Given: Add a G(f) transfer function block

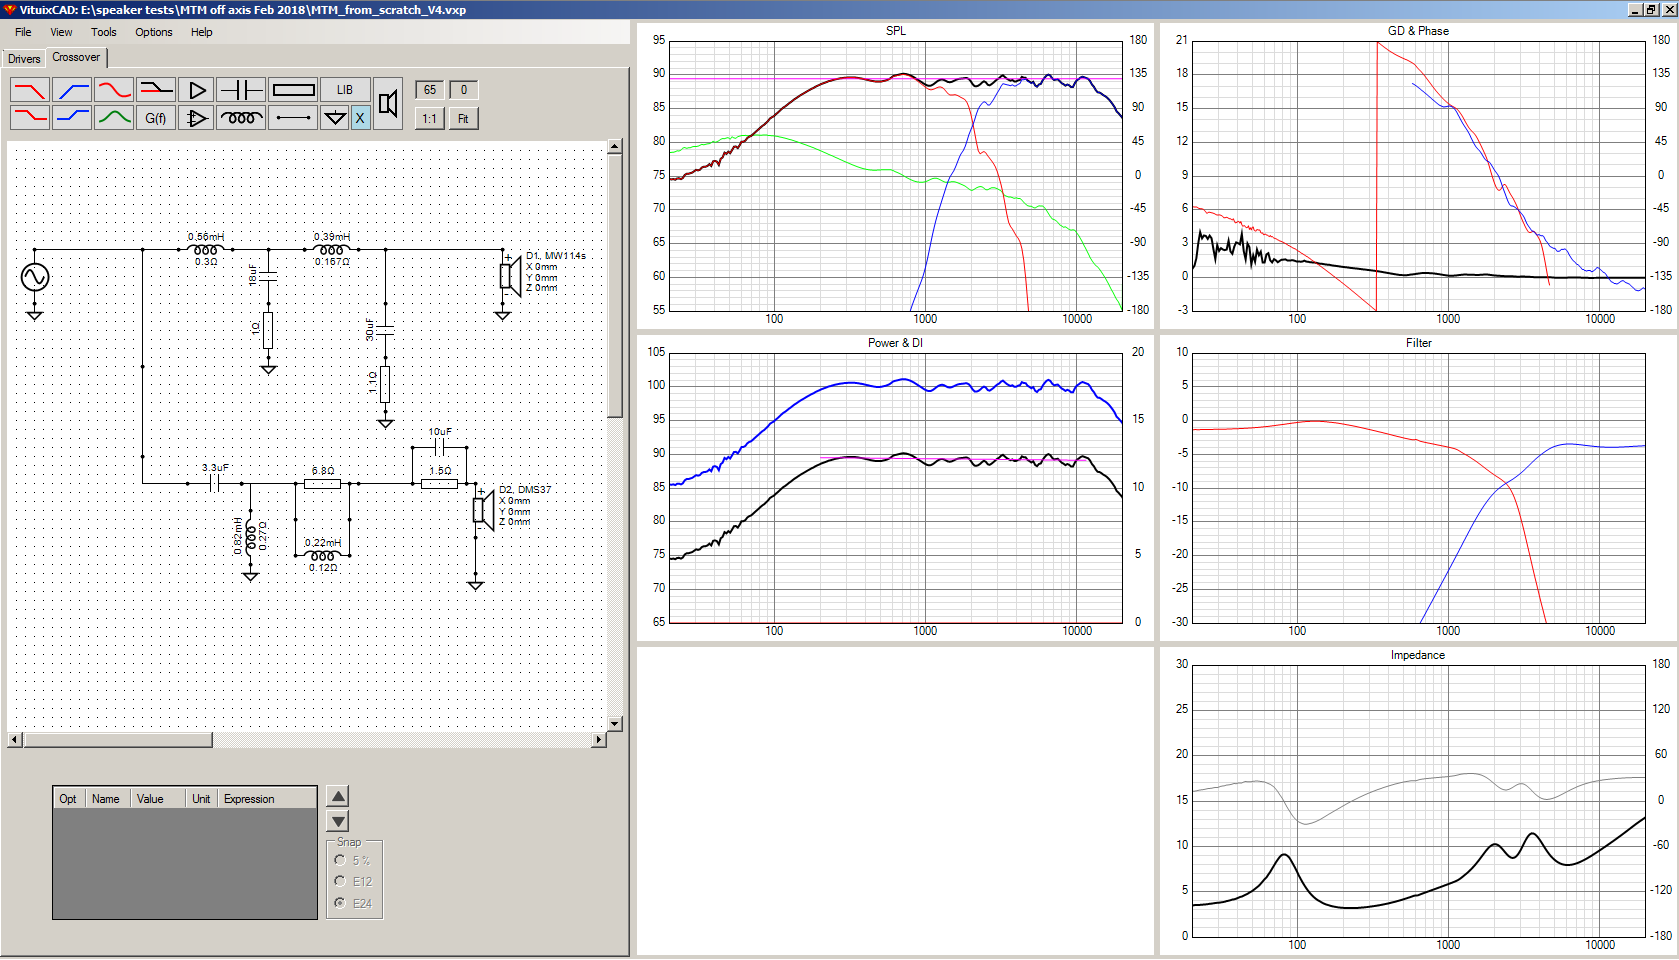Looking at the screenshot, I should (x=156, y=118).
